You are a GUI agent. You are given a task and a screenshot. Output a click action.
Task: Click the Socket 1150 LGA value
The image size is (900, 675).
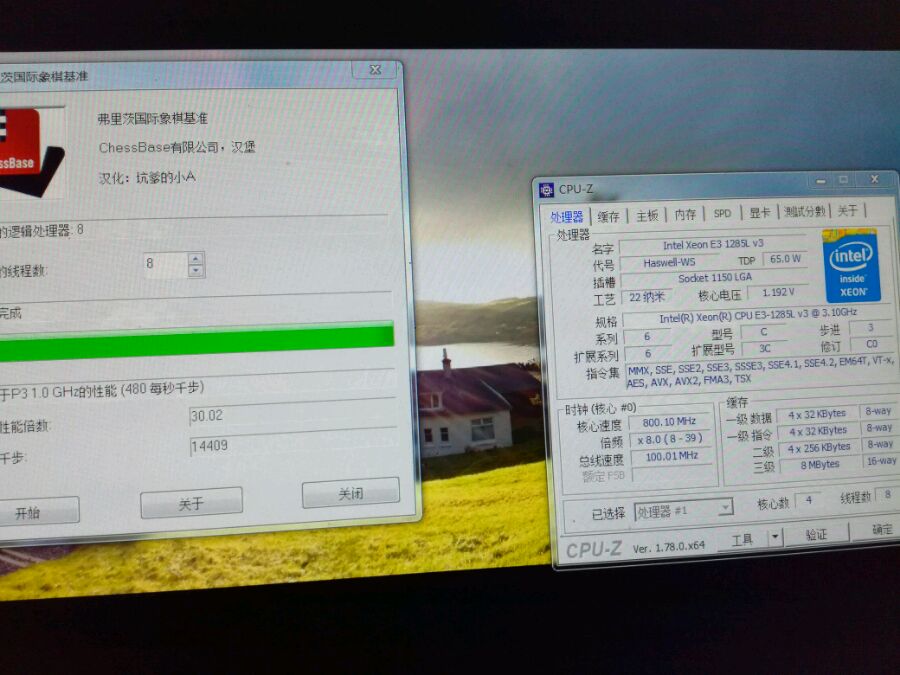tap(715, 278)
